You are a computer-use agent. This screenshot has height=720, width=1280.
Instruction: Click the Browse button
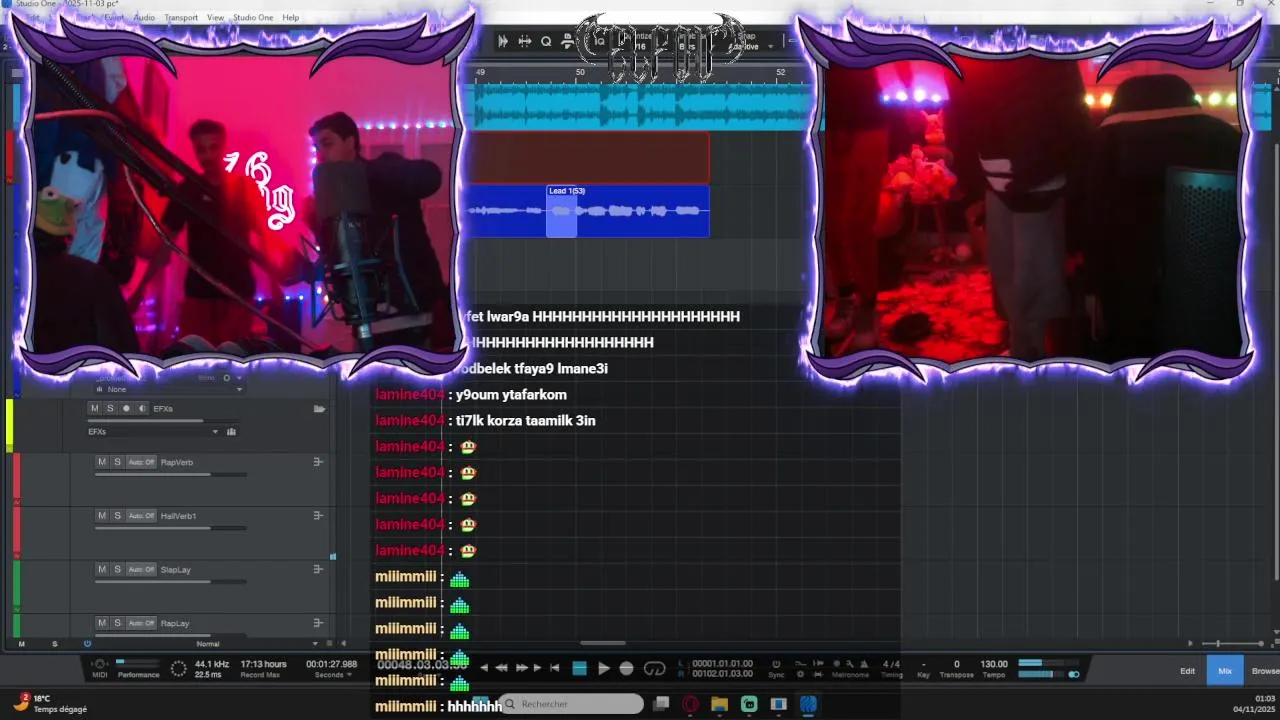point(1265,671)
